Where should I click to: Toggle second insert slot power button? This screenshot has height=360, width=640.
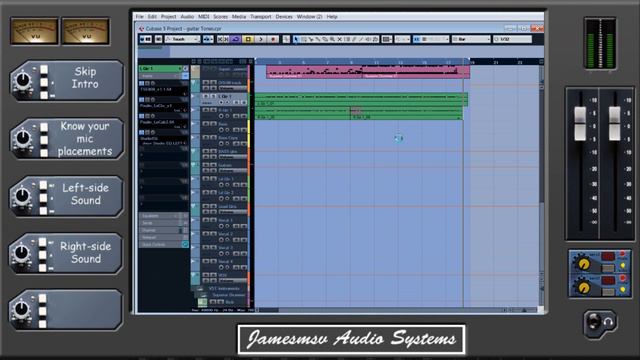pyautogui.click(x=142, y=100)
